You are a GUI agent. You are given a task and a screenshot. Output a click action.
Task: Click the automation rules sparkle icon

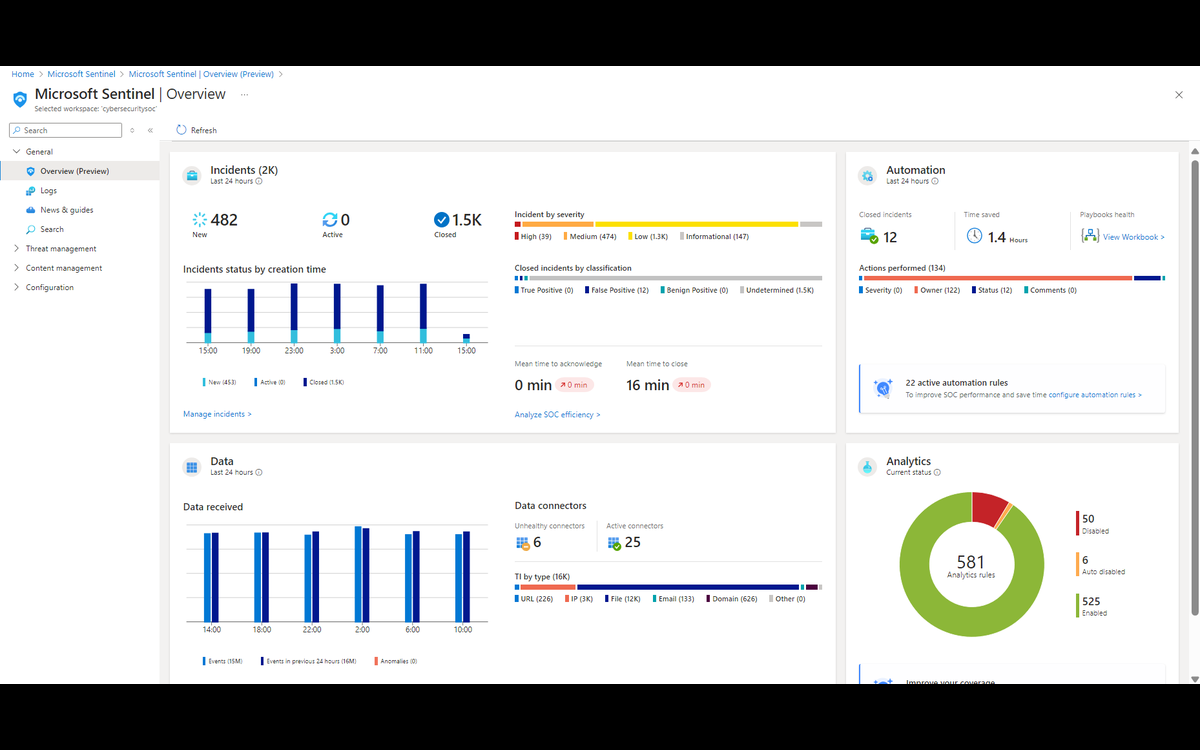882,388
